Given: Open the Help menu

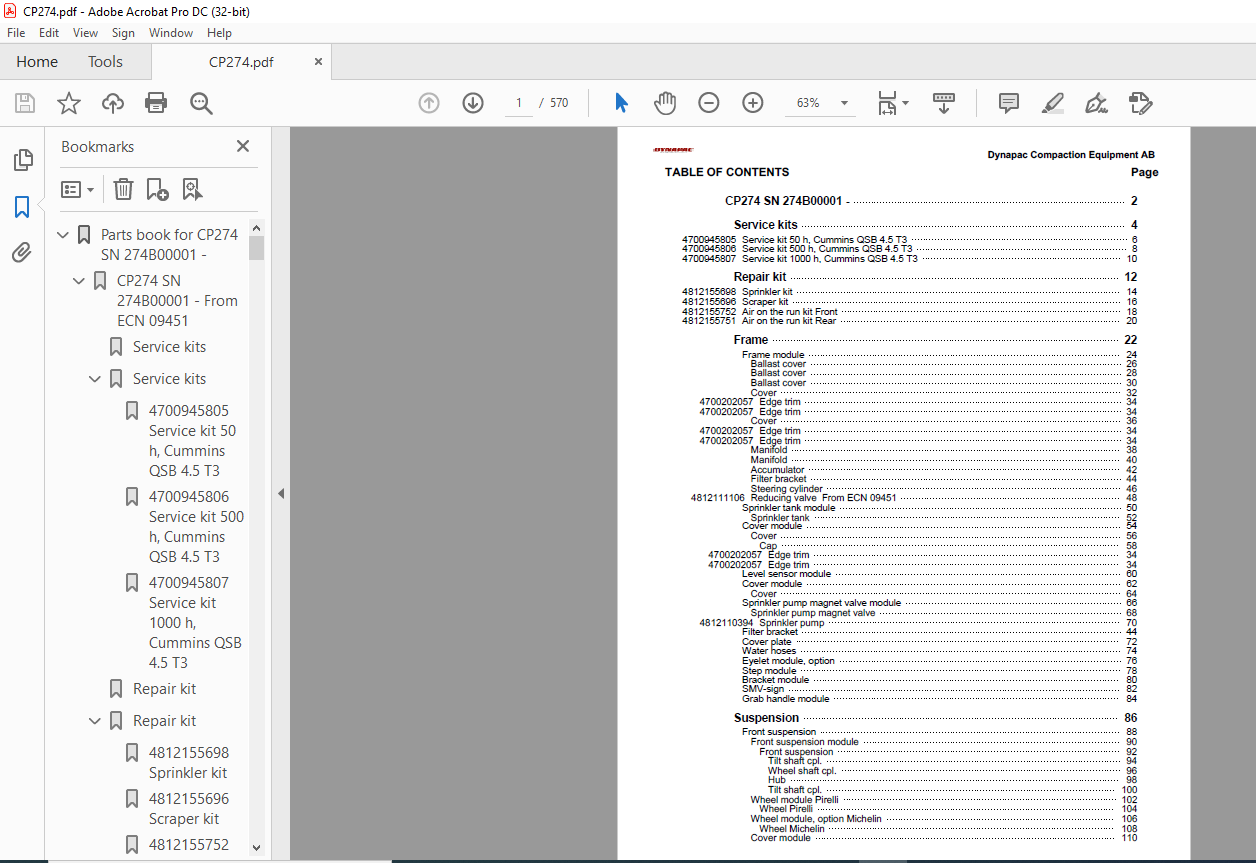Looking at the screenshot, I should click(x=219, y=33).
